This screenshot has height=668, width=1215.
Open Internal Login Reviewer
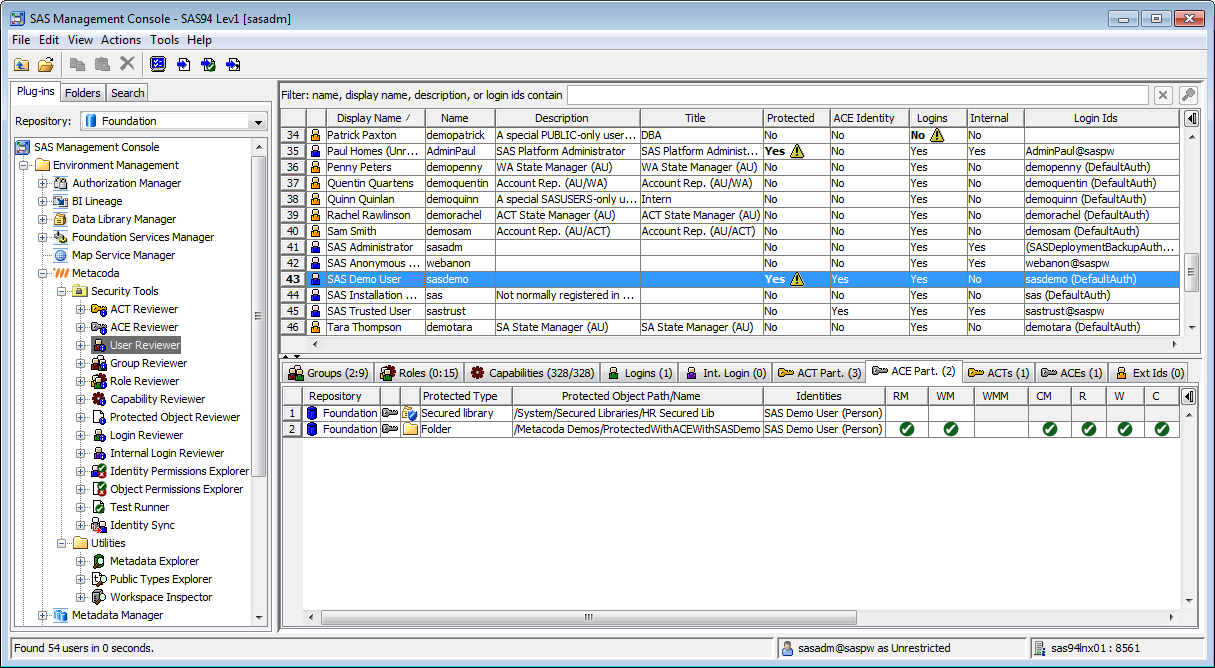pyautogui.click(x=167, y=453)
